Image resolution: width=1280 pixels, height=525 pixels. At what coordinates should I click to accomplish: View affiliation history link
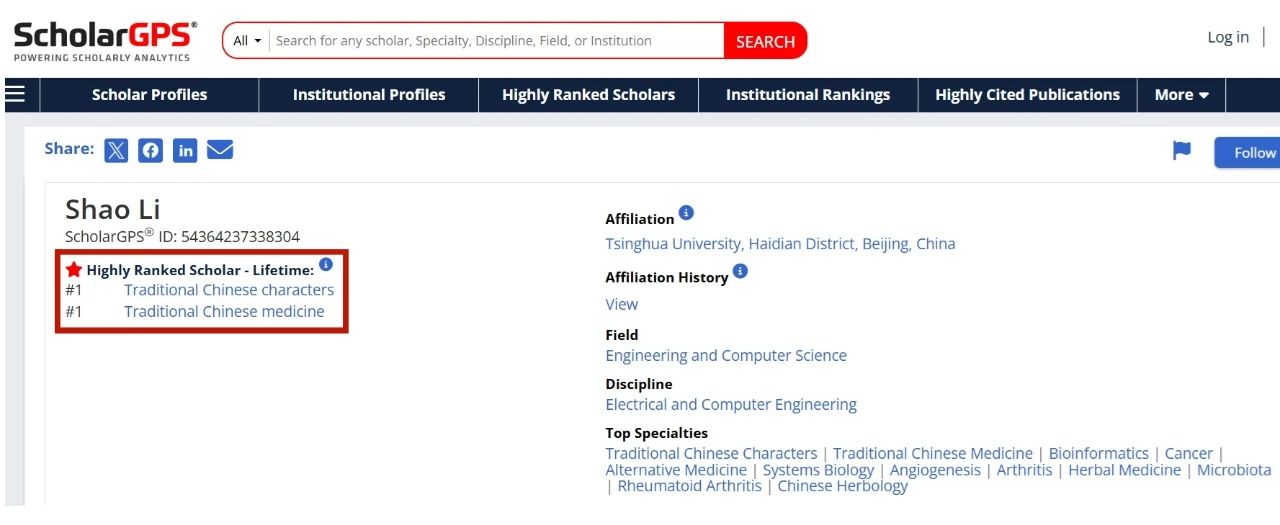click(x=621, y=304)
